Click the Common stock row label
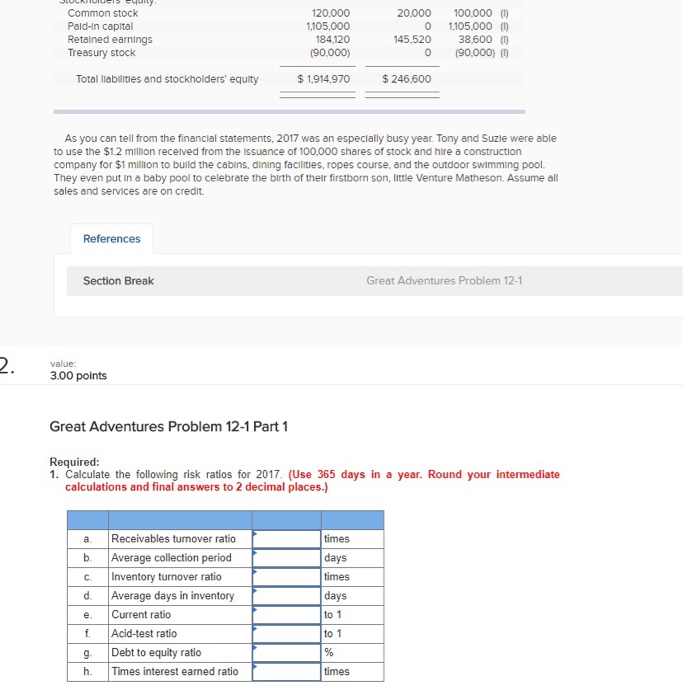This screenshot has height=700, width=683. (103, 13)
